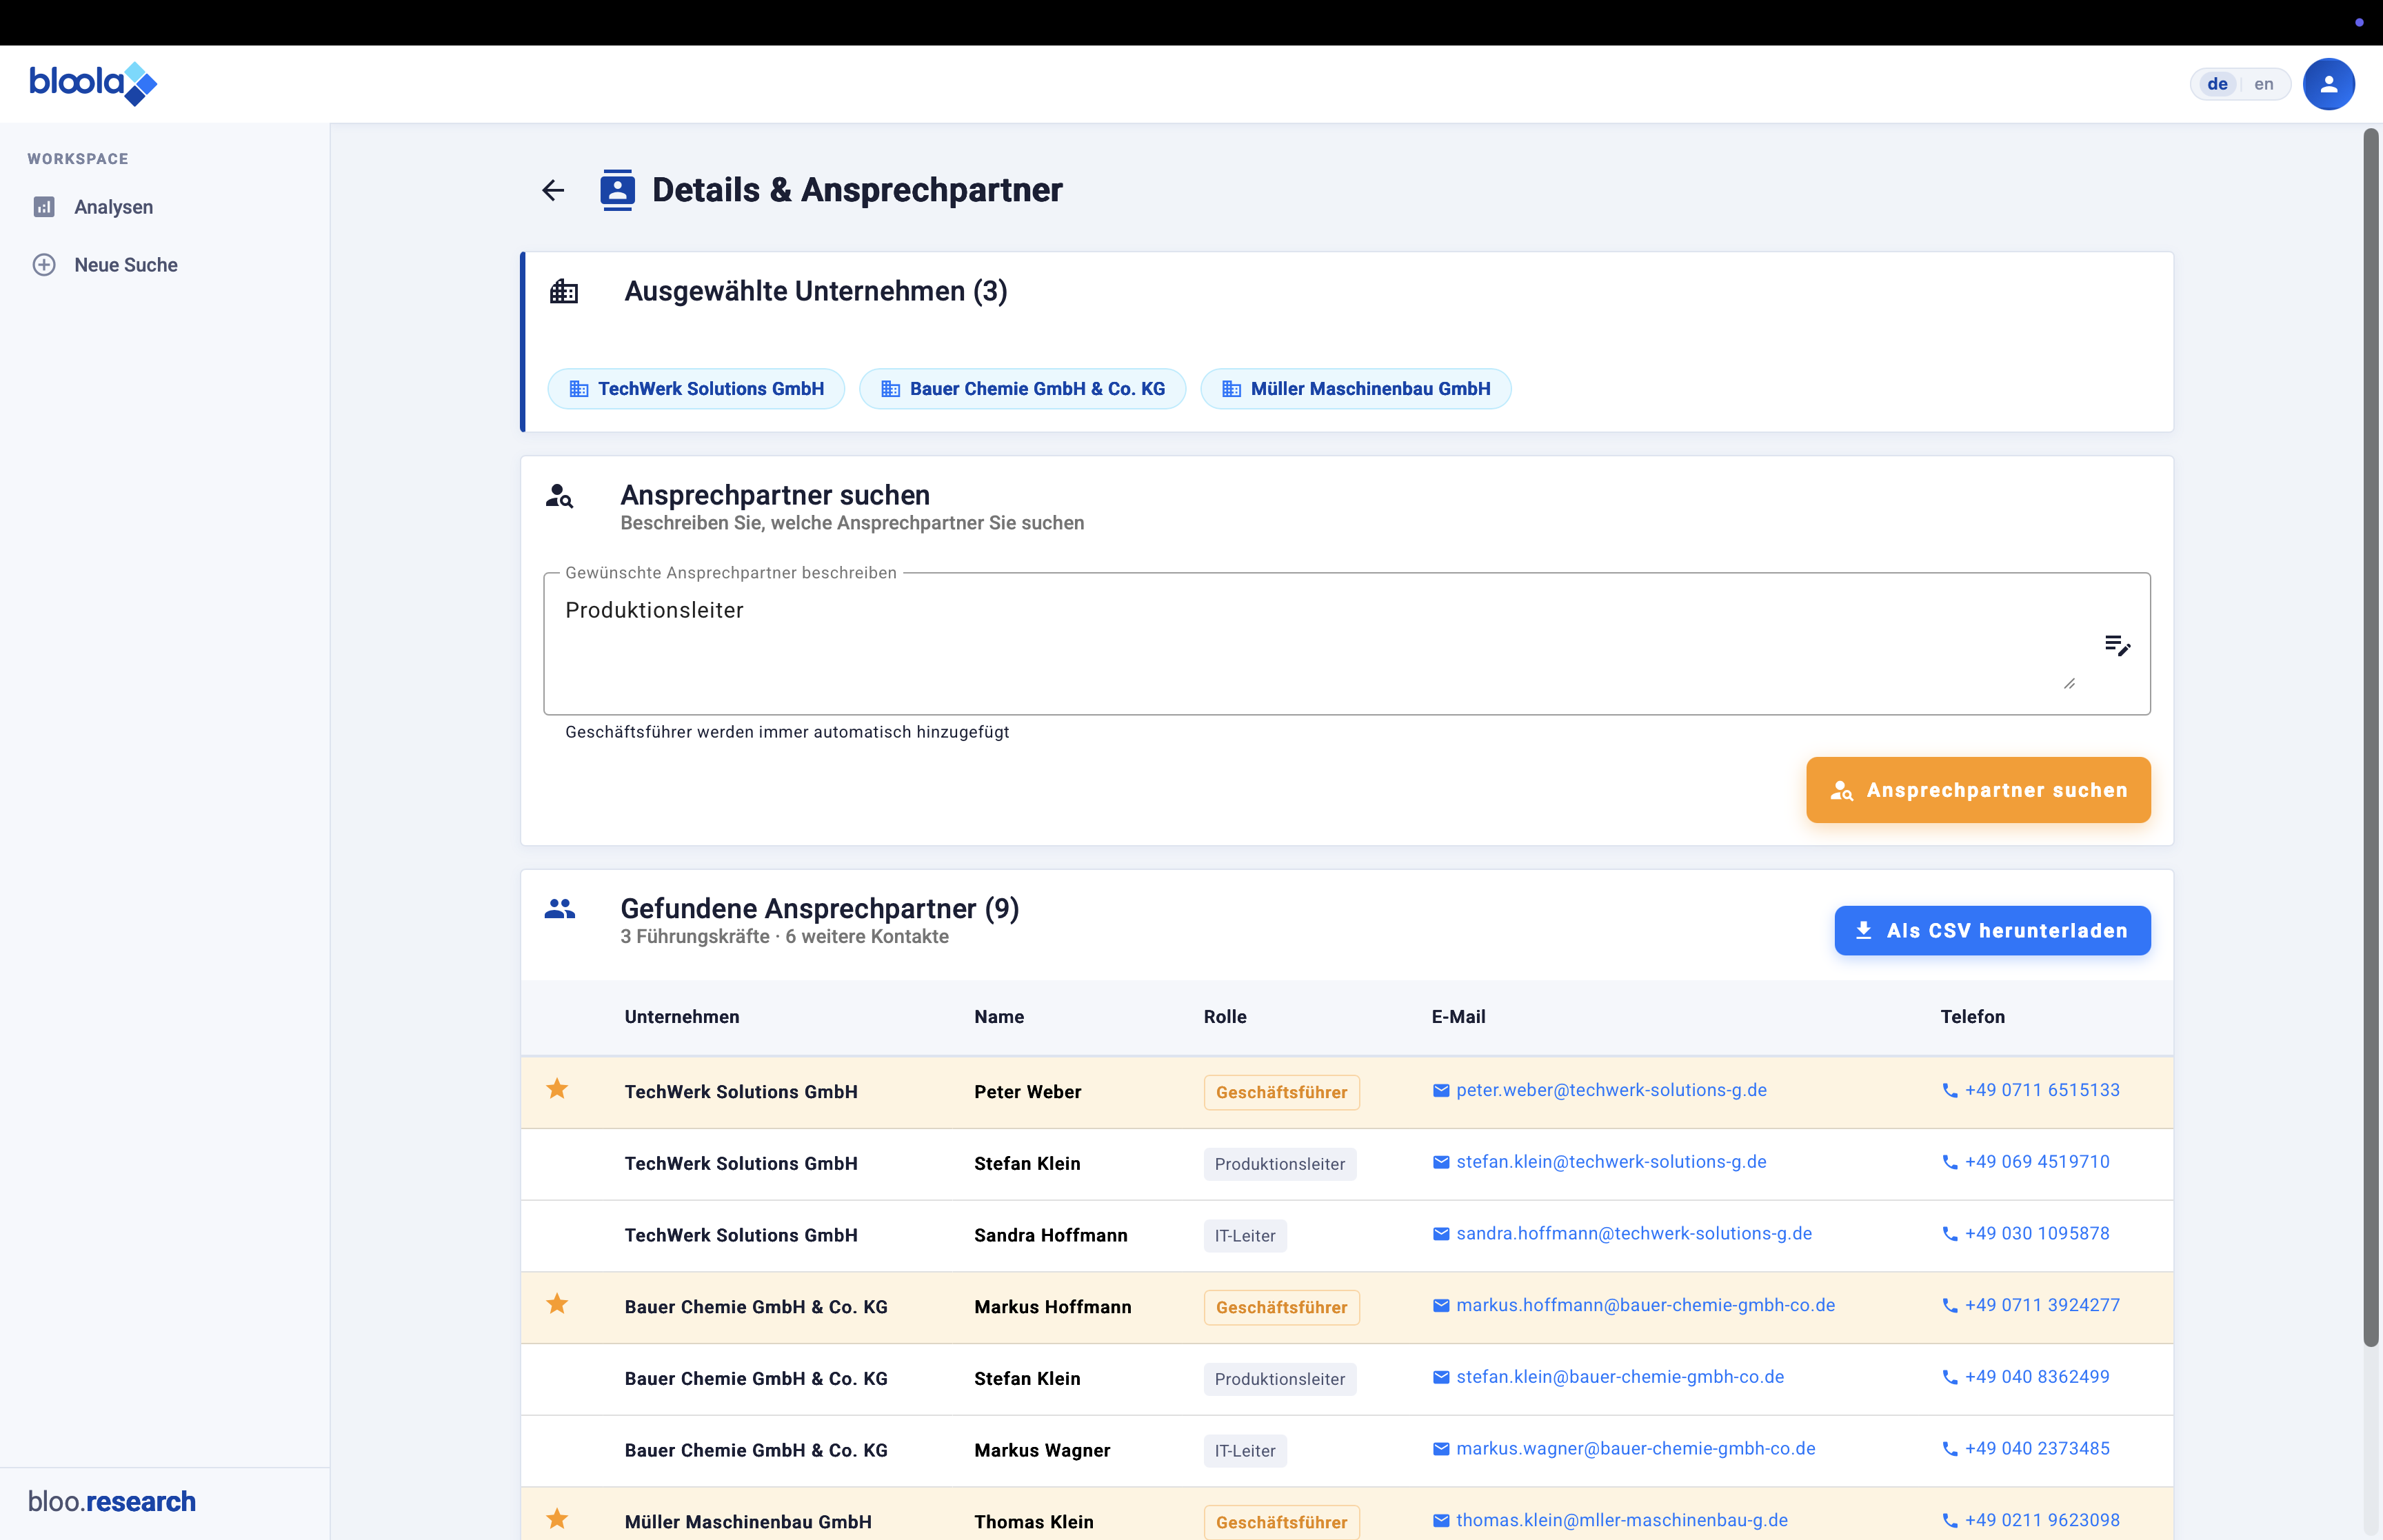2383x1540 pixels.
Task: Download contacts via Als CSV herunterladen
Action: coord(1991,931)
